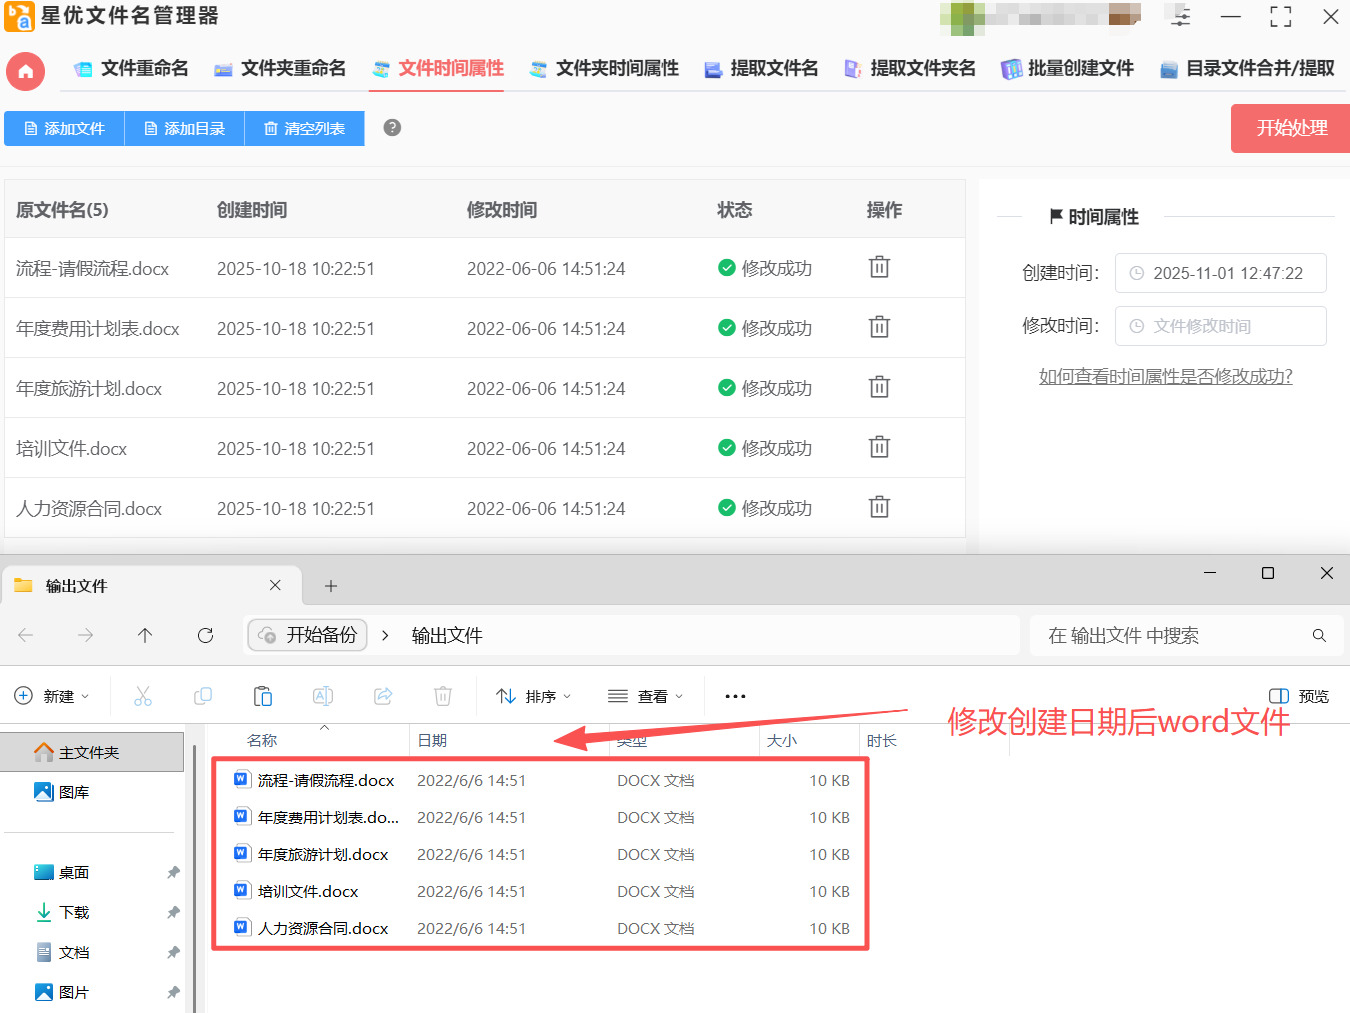The image size is (1350, 1013).
Task: Click the paste clipboard icon in explorer
Action: click(263, 696)
